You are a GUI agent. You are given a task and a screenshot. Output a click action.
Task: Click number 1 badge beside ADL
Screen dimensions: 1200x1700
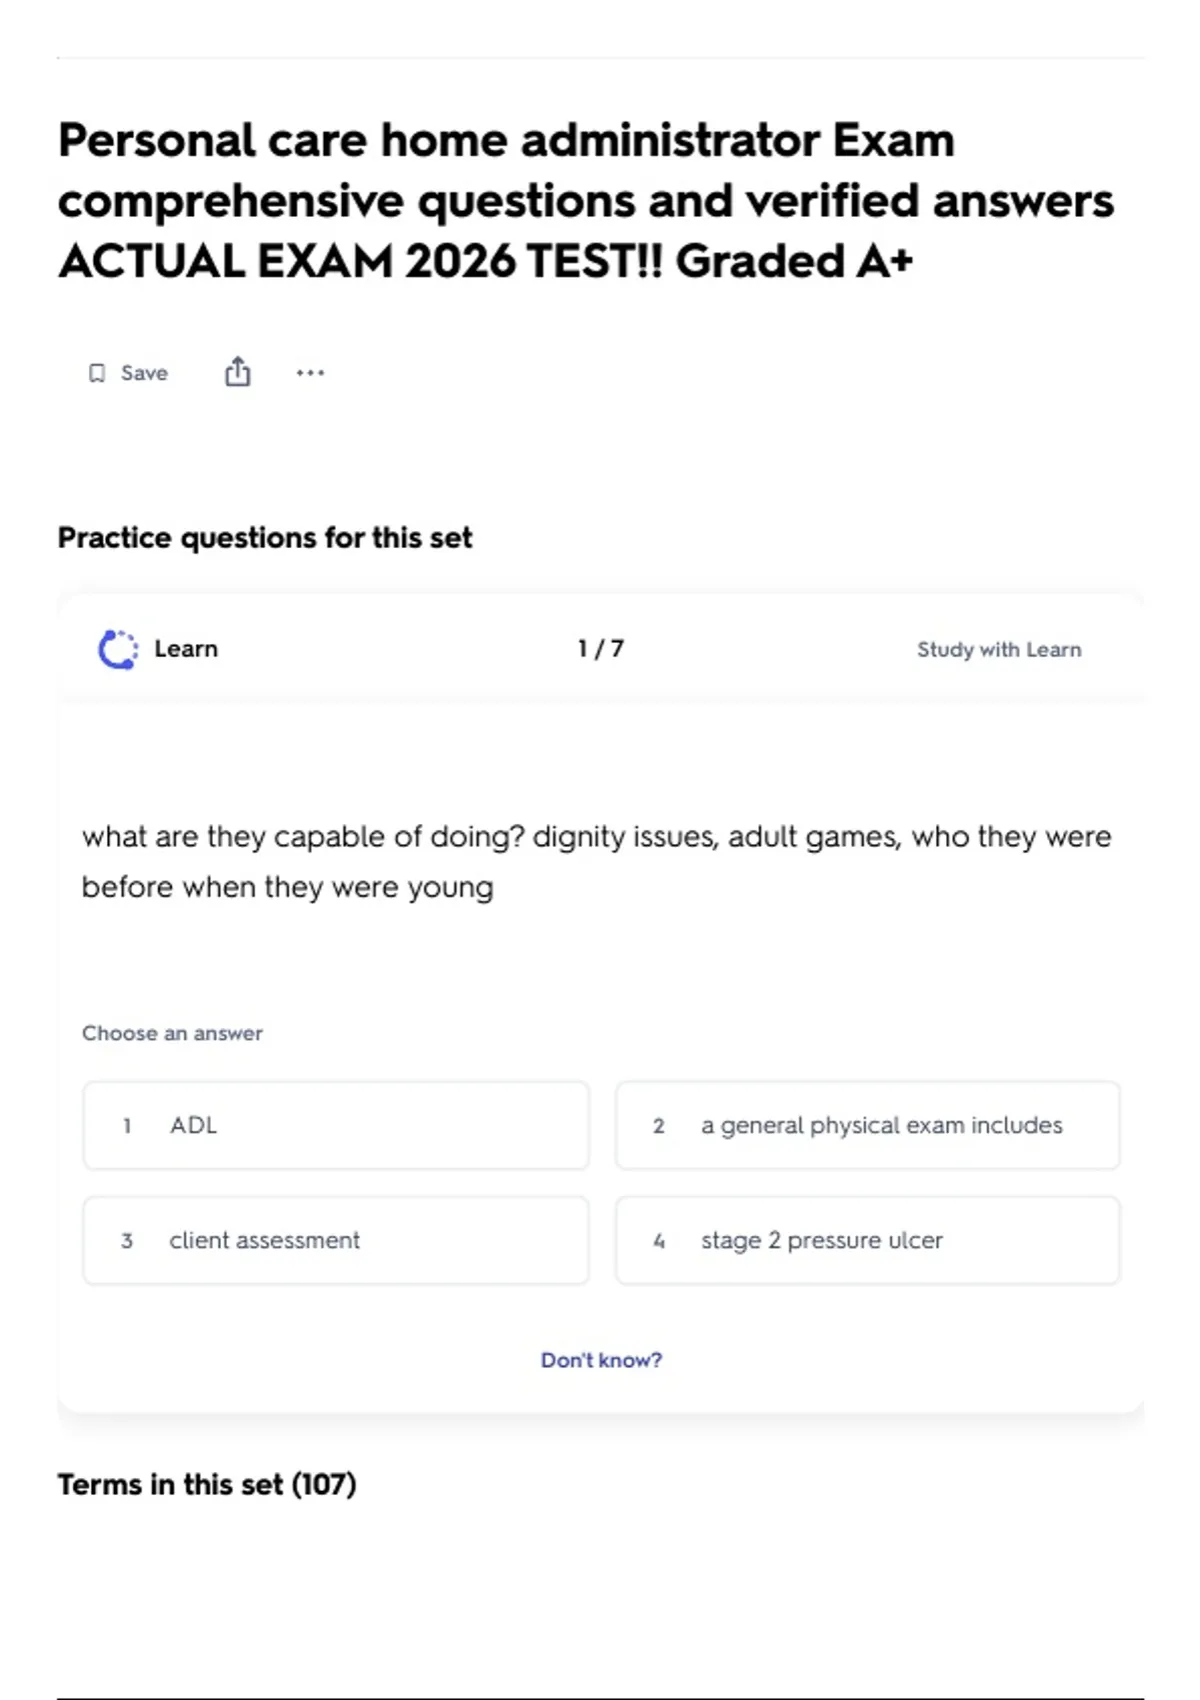coord(127,1126)
